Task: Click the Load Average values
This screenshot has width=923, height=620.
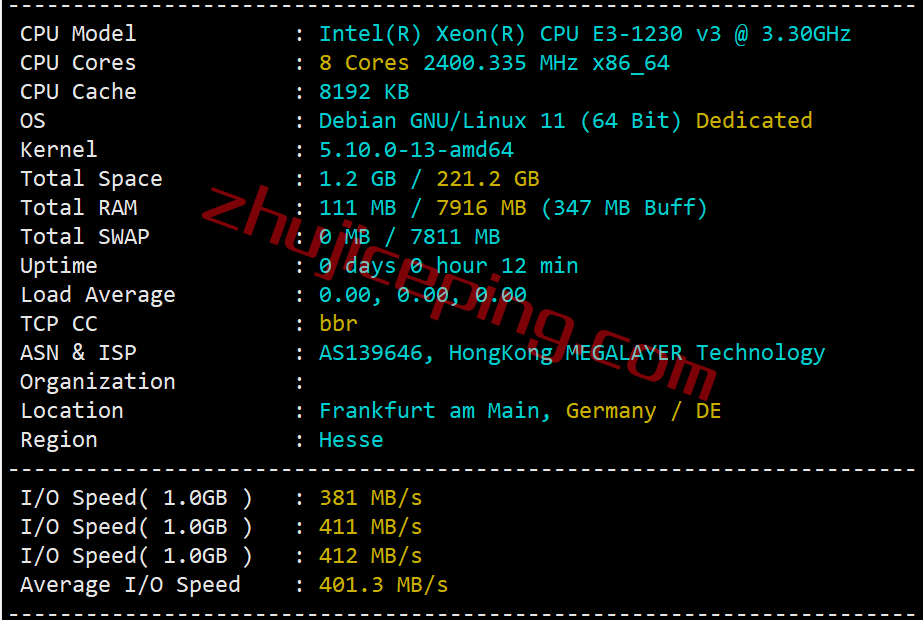Action: (422, 294)
